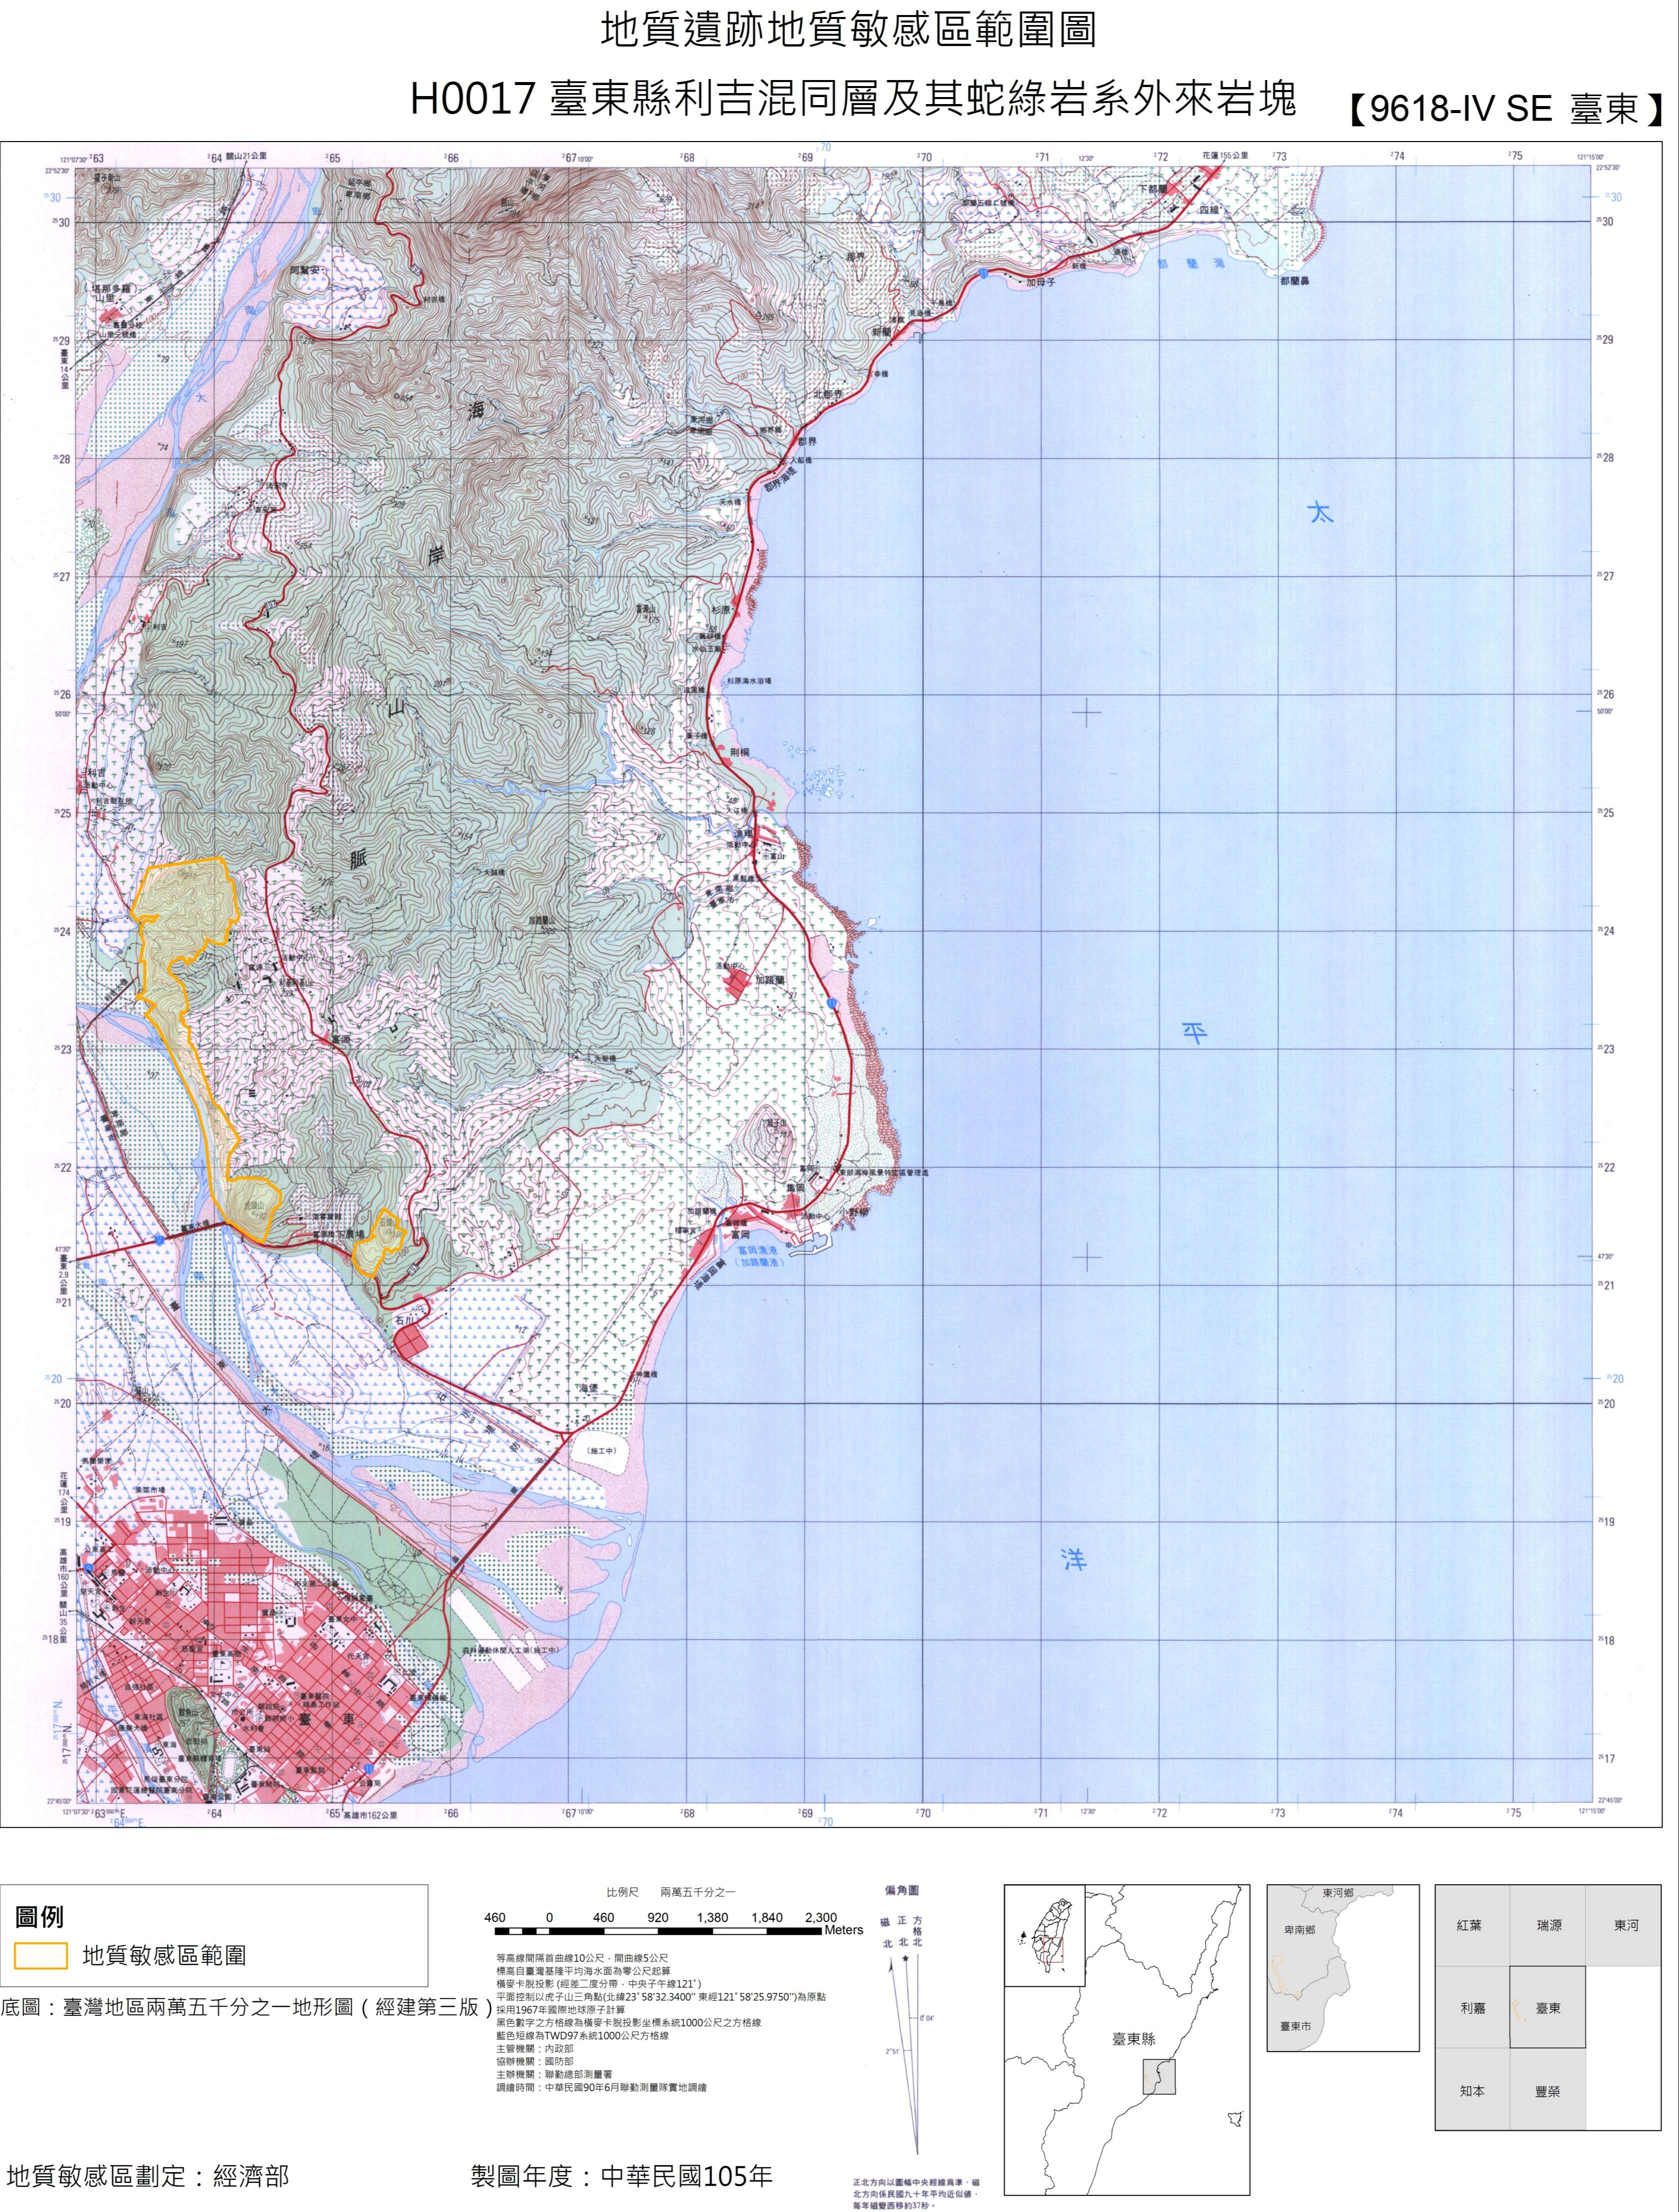
Task: Select the 臺東 cell in index grid
Action: [1547, 2007]
